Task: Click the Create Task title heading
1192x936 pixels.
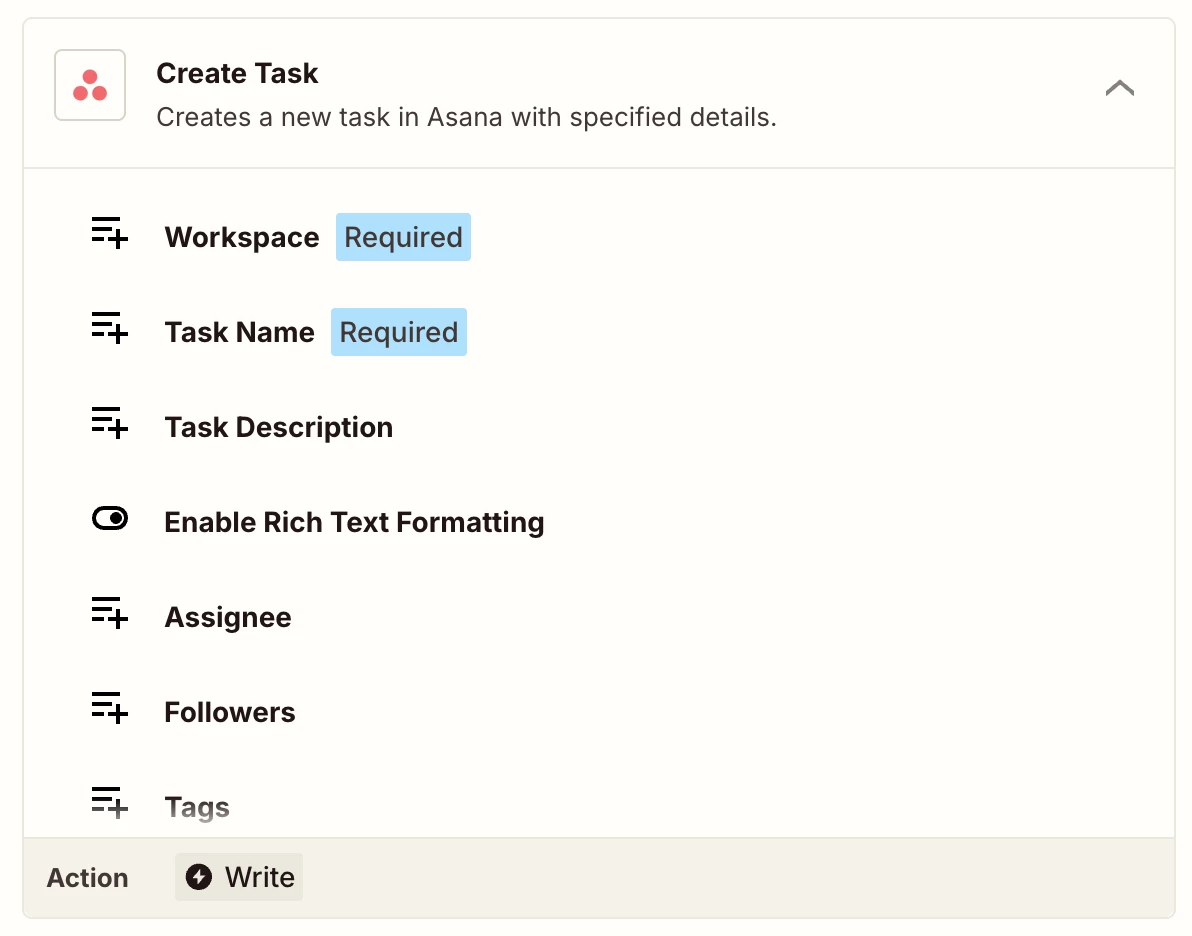Action: 237,74
